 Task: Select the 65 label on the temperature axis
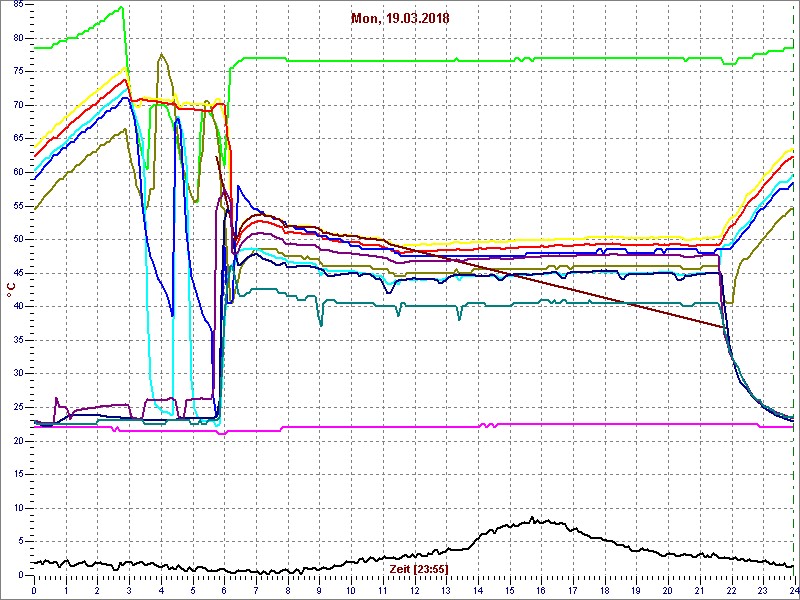[x=18, y=139]
